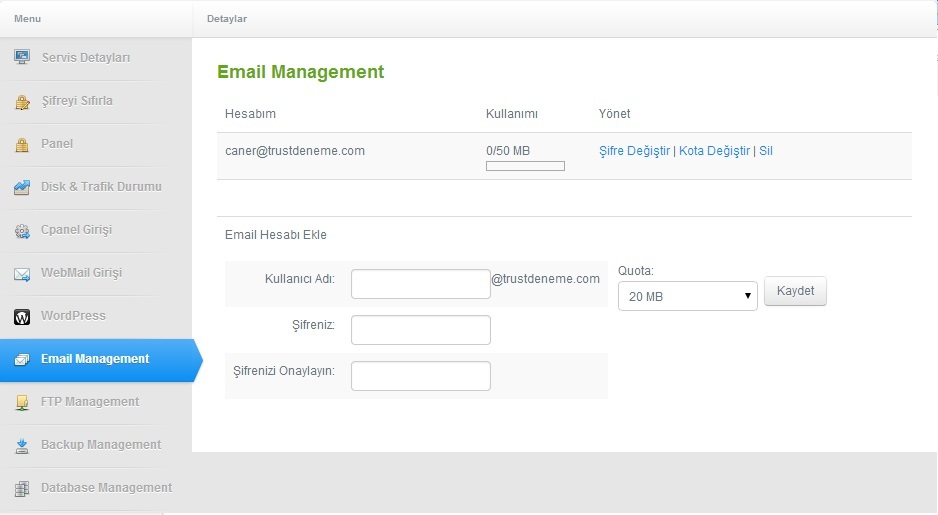The width and height of the screenshot is (938, 515).
Task: Click the Servis Detayları monitor icon
Action: (22, 57)
